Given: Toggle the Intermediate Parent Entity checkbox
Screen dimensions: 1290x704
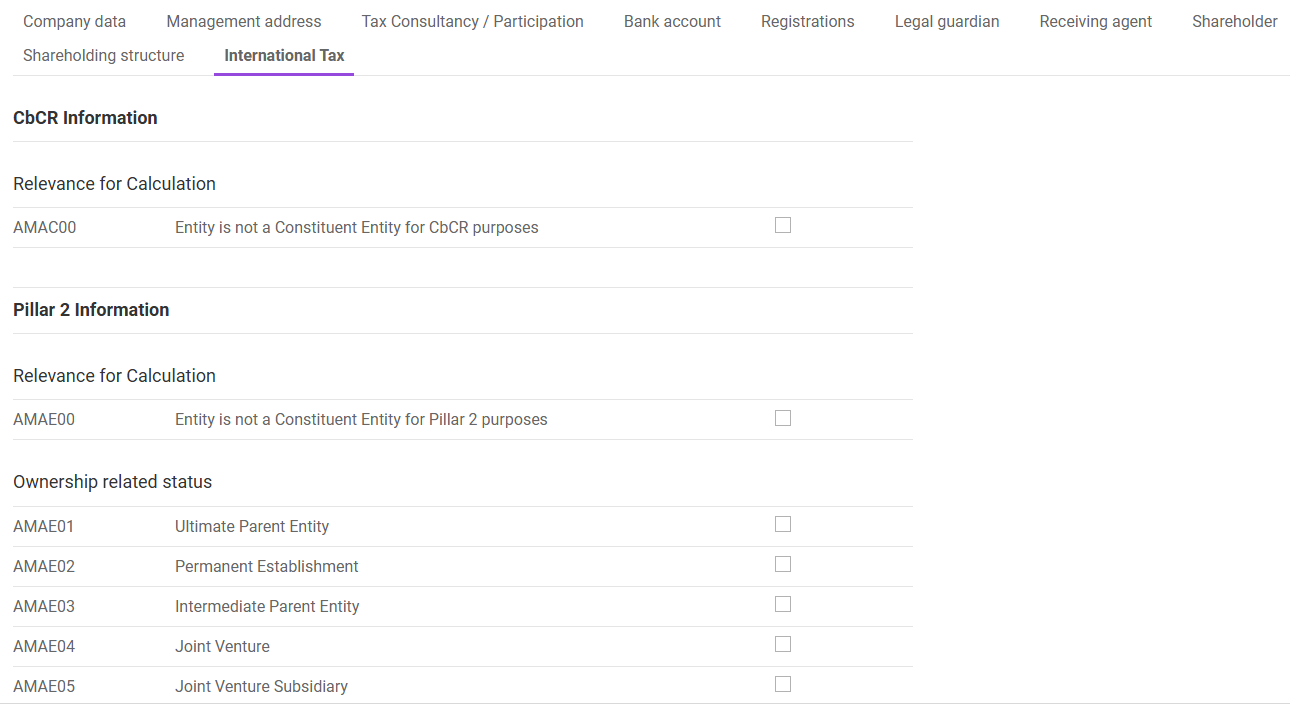Looking at the screenshot, I should click(783, 604).
